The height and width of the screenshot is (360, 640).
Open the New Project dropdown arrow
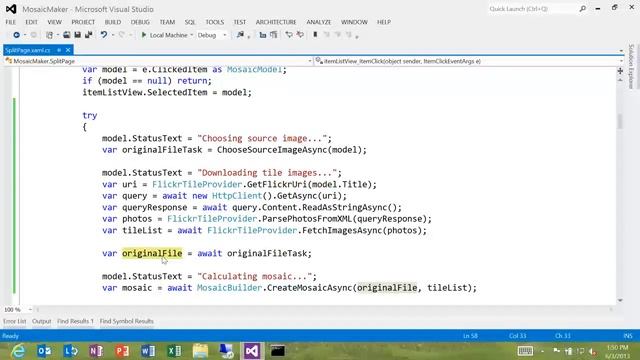[58, 35]
